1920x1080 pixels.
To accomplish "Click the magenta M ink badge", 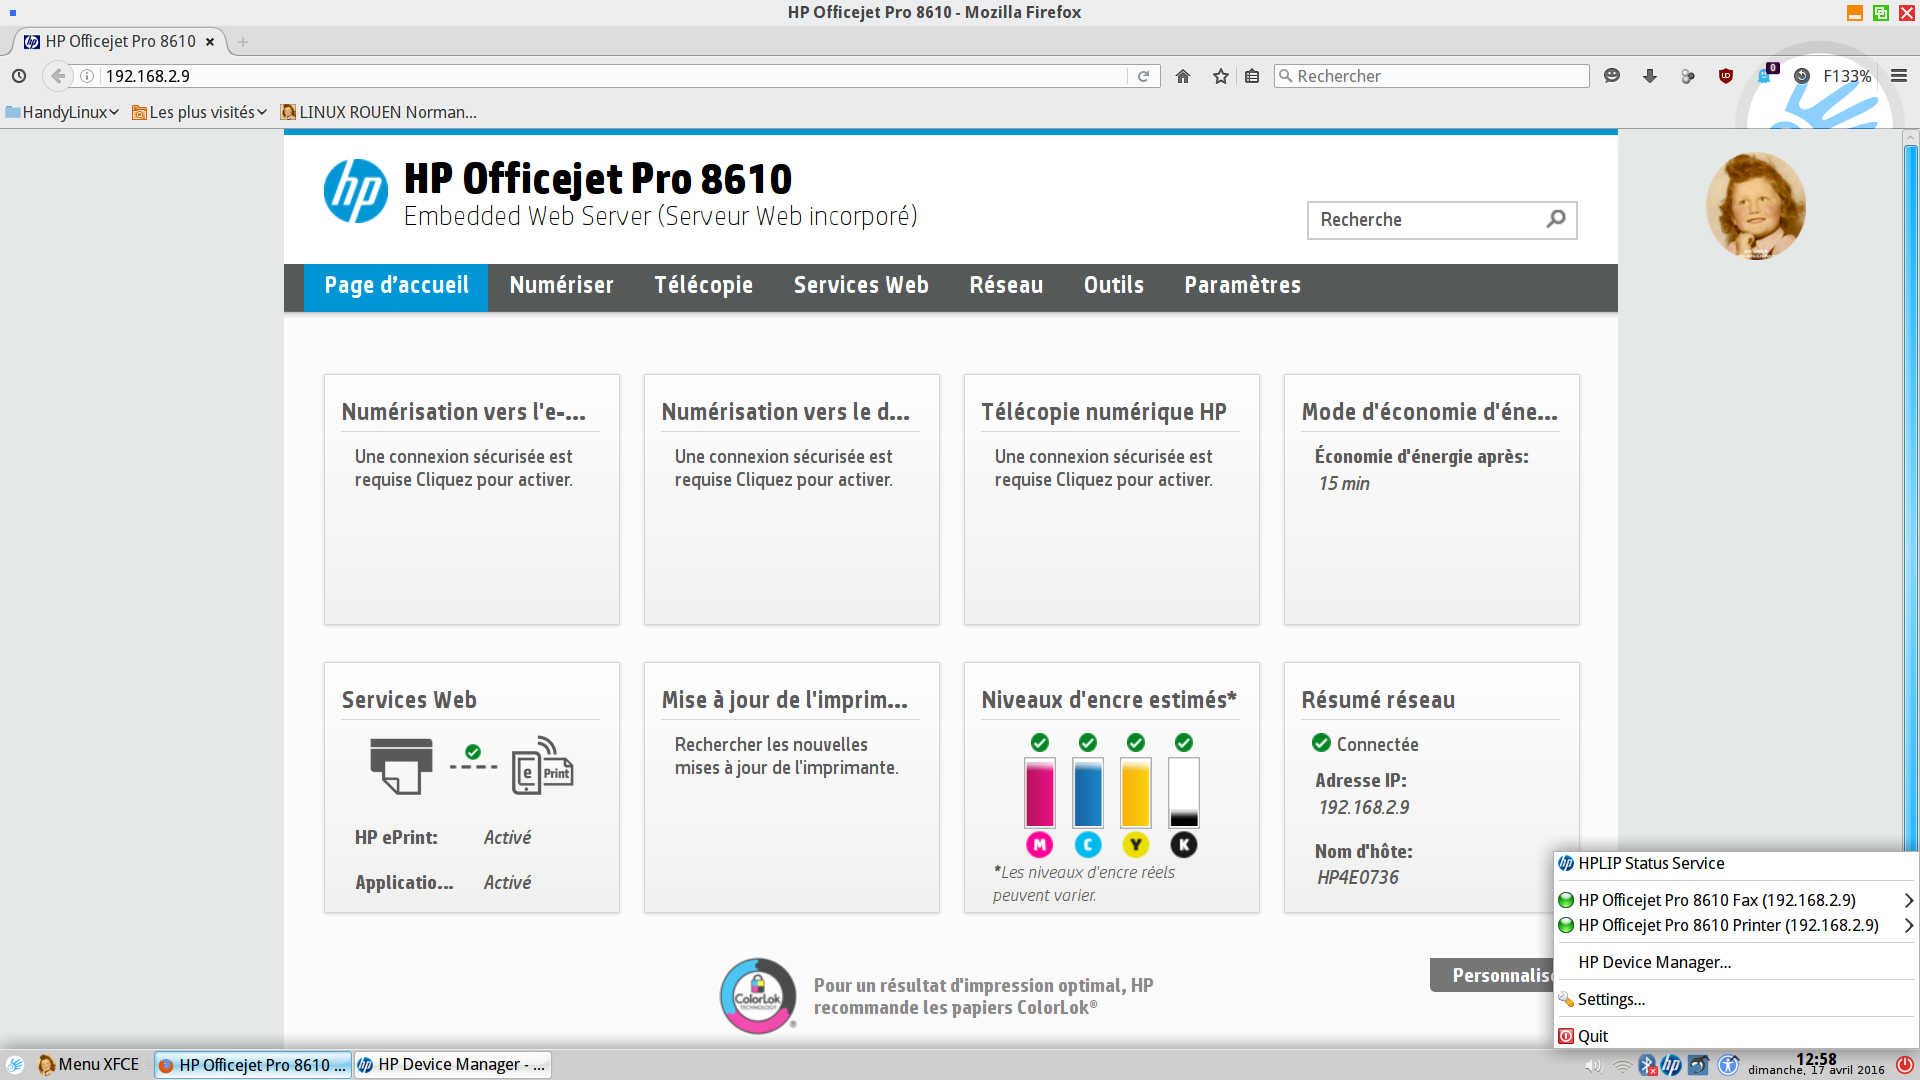I will point(1040,845).
